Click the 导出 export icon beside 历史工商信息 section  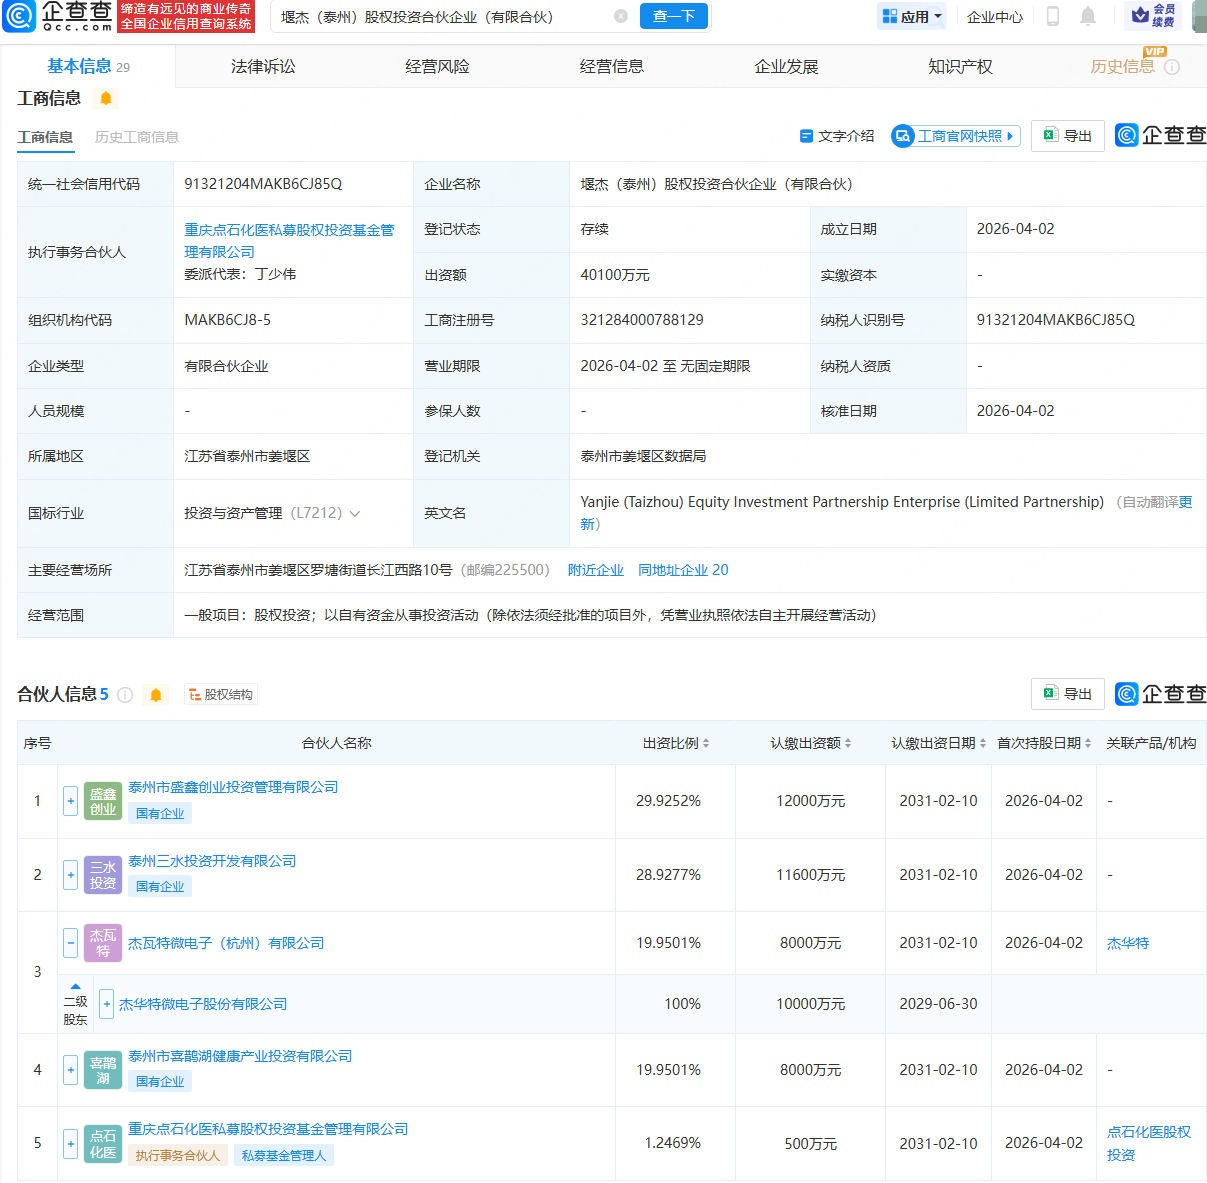(x=1067, y=136)
